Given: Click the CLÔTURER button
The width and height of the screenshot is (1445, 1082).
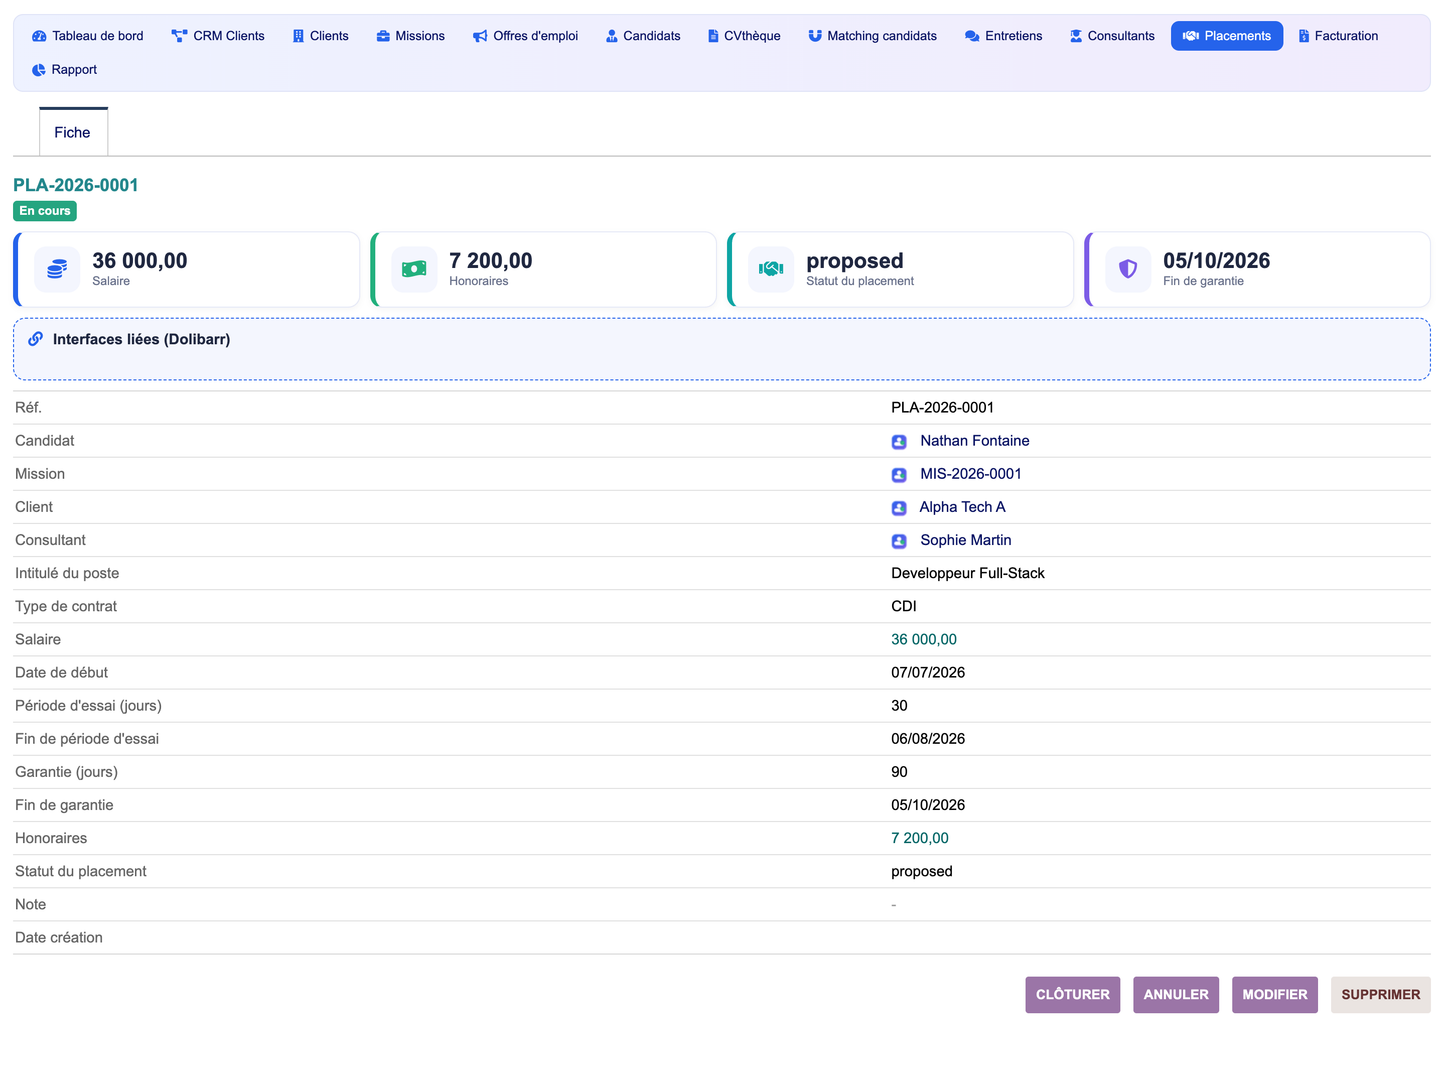Looking at the screenshot, I should click(x=1073, y=995).
